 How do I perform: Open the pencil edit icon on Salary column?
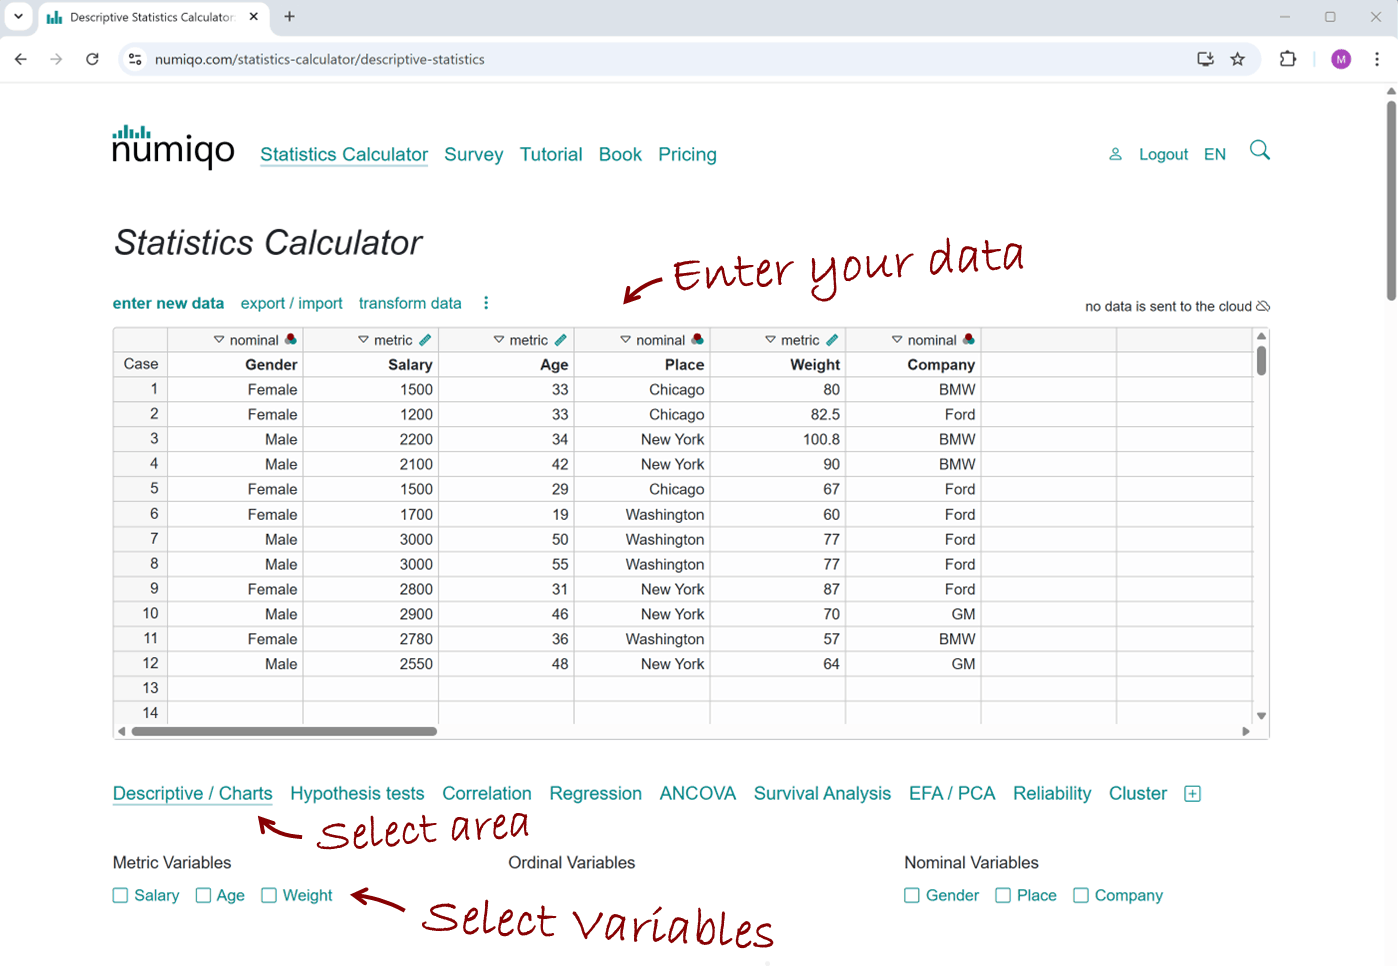[x=425, y=339]
